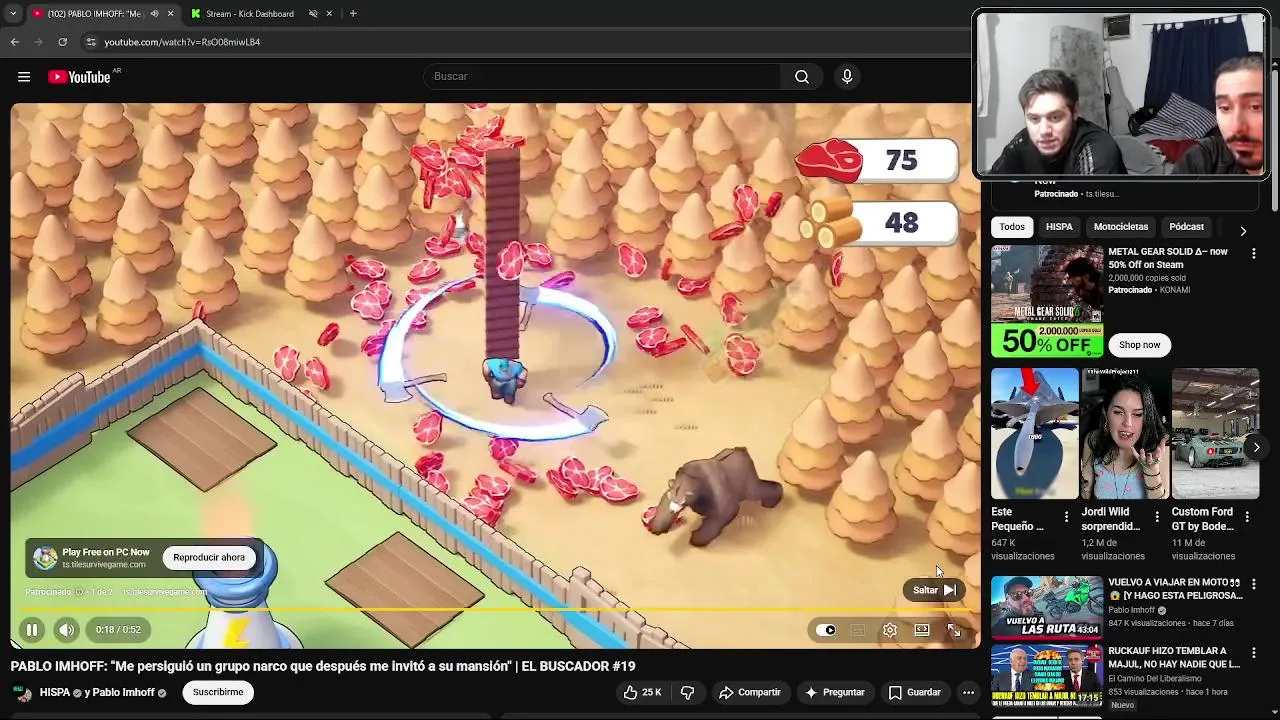
Task: Open options menu for Metal Gear Solid ad
Action: click(x=1253, y=254)
